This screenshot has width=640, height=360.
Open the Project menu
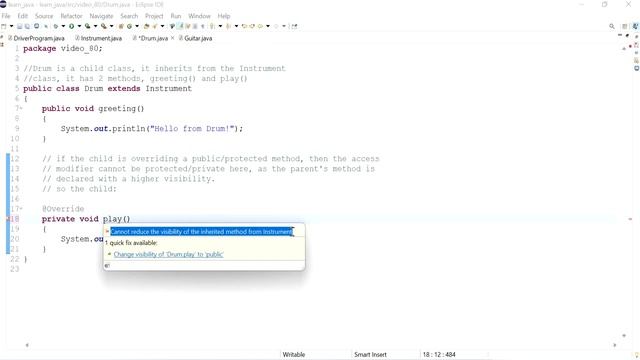[154, 16]
